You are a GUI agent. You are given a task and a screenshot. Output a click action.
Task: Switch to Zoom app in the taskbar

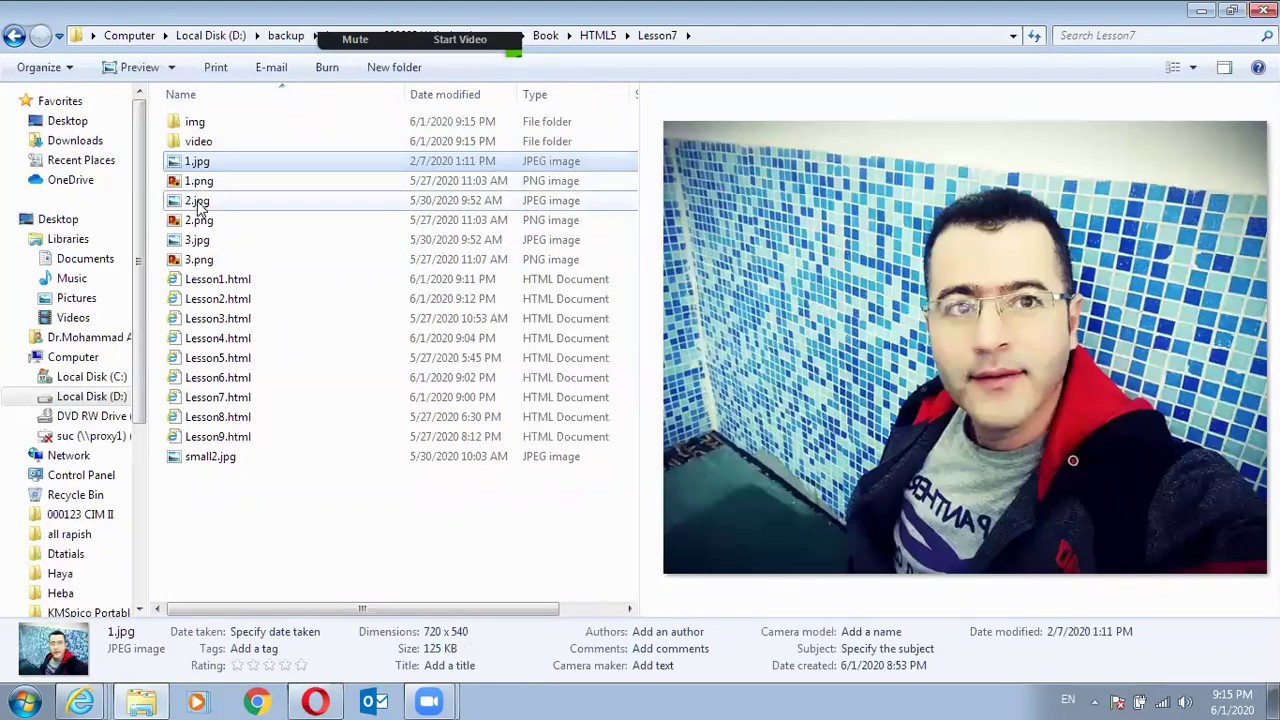point(430,702)
